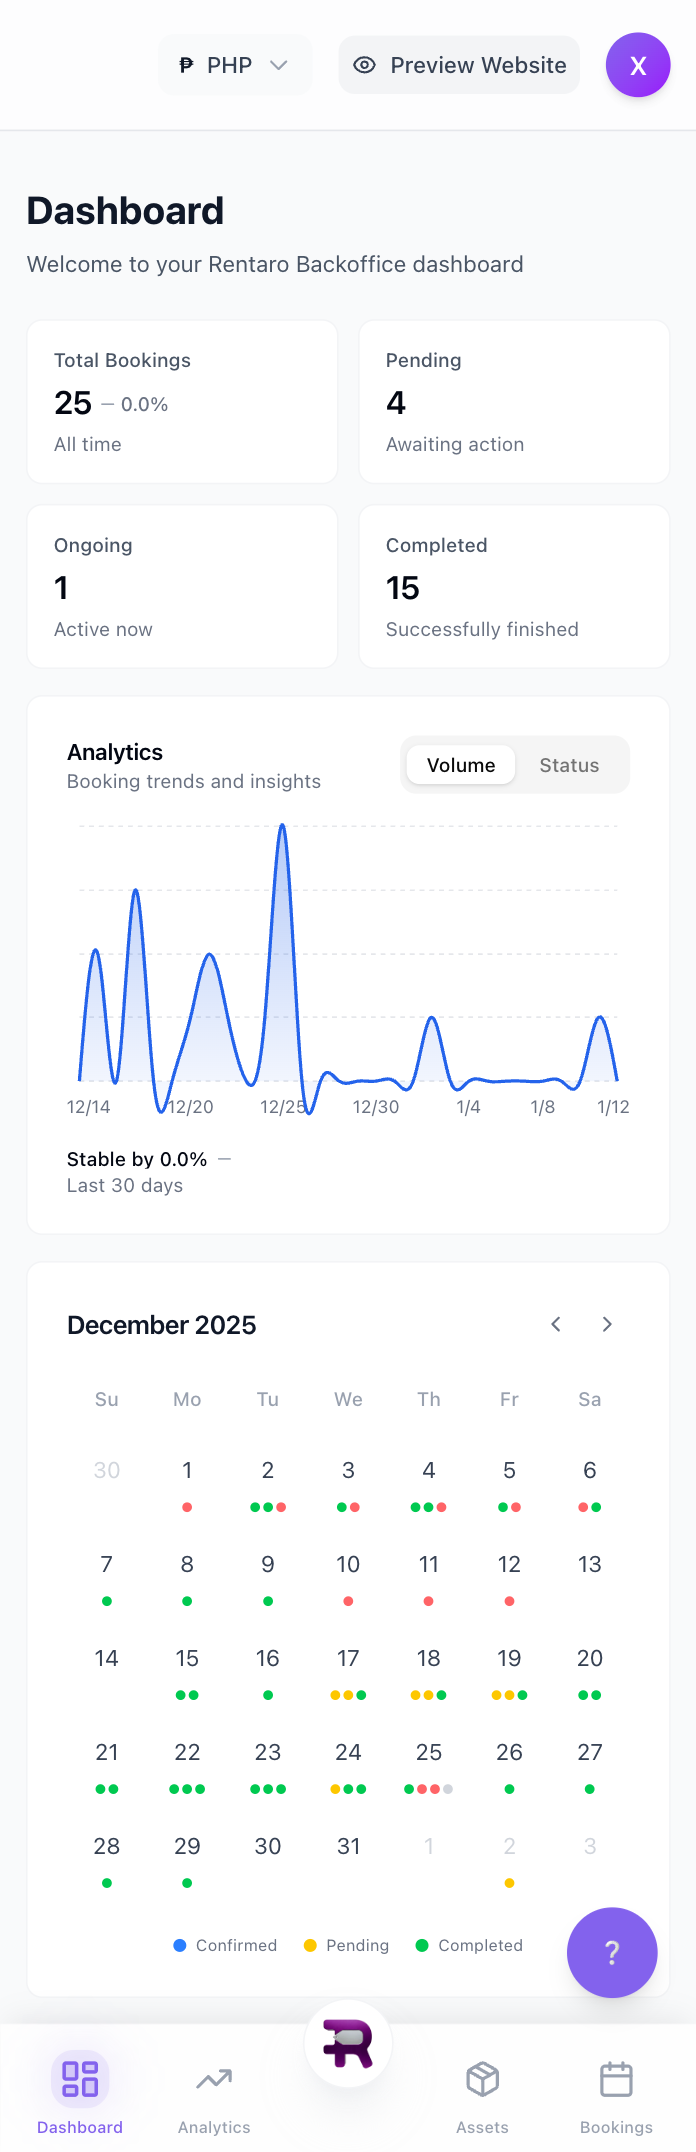Click the purple X user avatar
Viewport: 696px width, 2152px height.
pyautogui.click(x=638, y=65)
